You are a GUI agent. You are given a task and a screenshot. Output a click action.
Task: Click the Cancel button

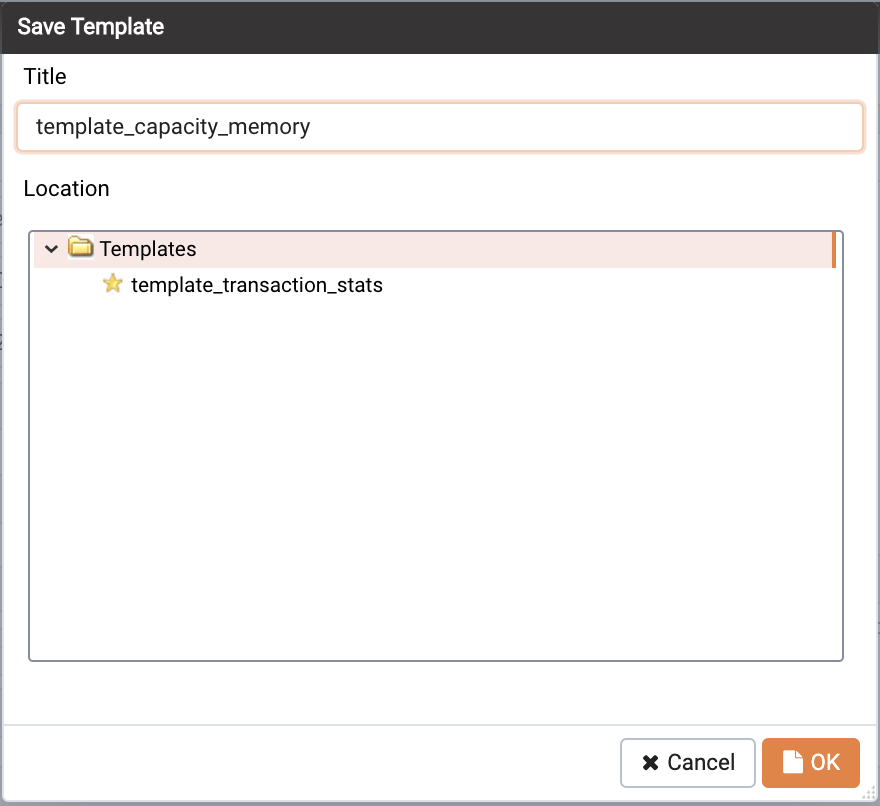point(688,762)
